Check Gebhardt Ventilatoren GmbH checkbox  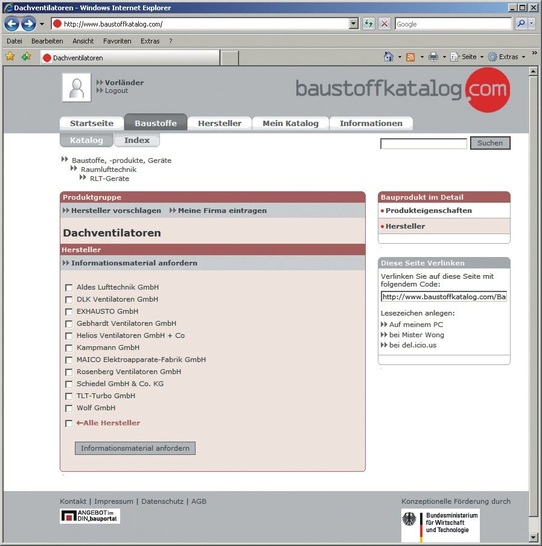pos(69,324)
